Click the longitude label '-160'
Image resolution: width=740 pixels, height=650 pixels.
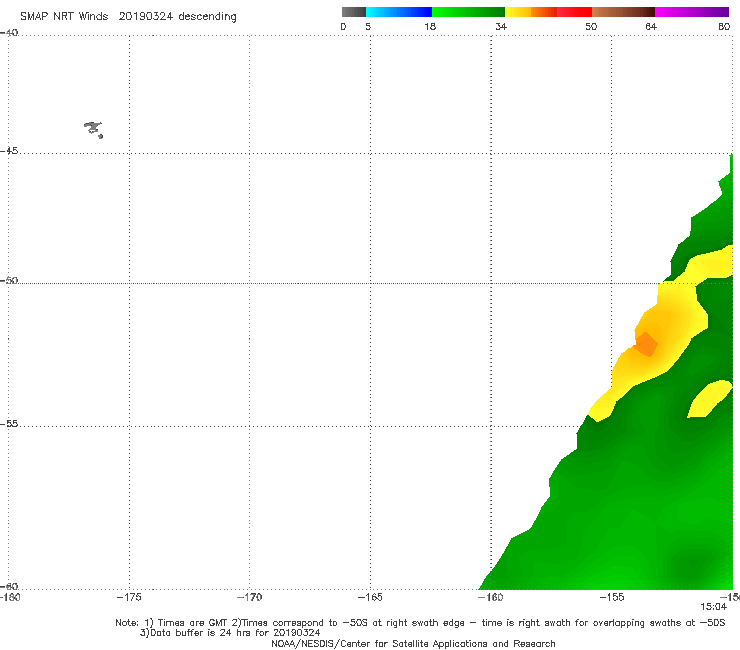491,597
